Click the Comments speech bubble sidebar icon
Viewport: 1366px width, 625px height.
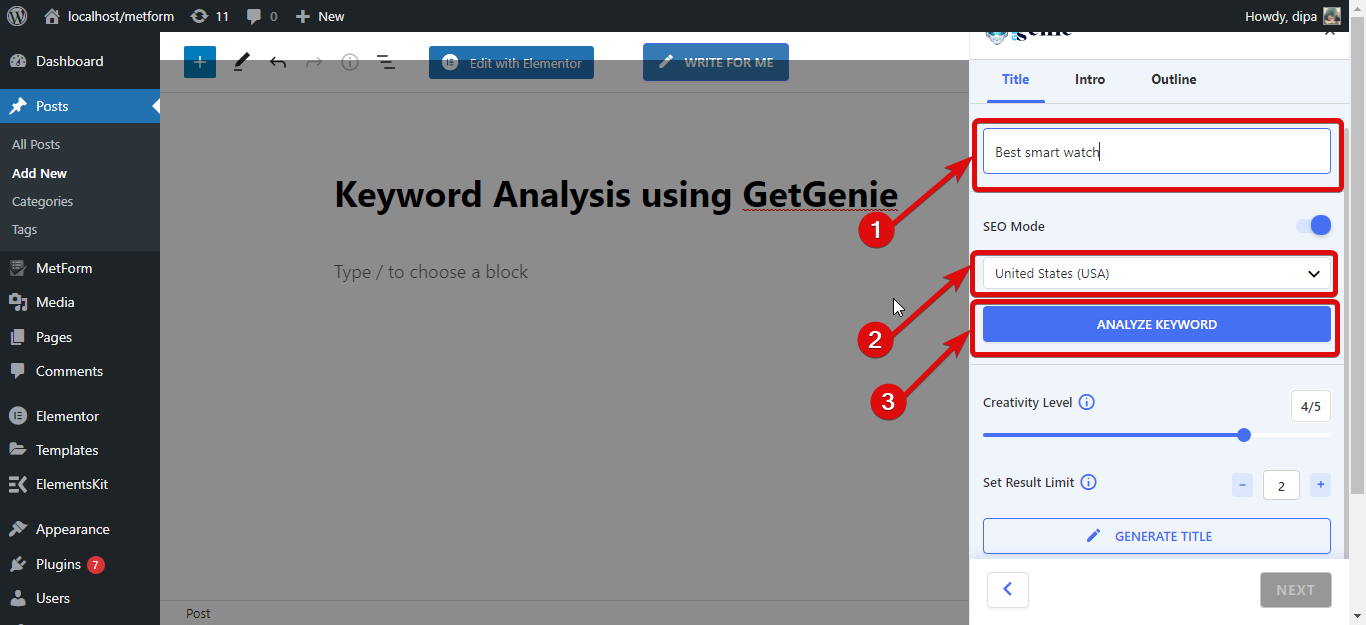coord(18,371)
